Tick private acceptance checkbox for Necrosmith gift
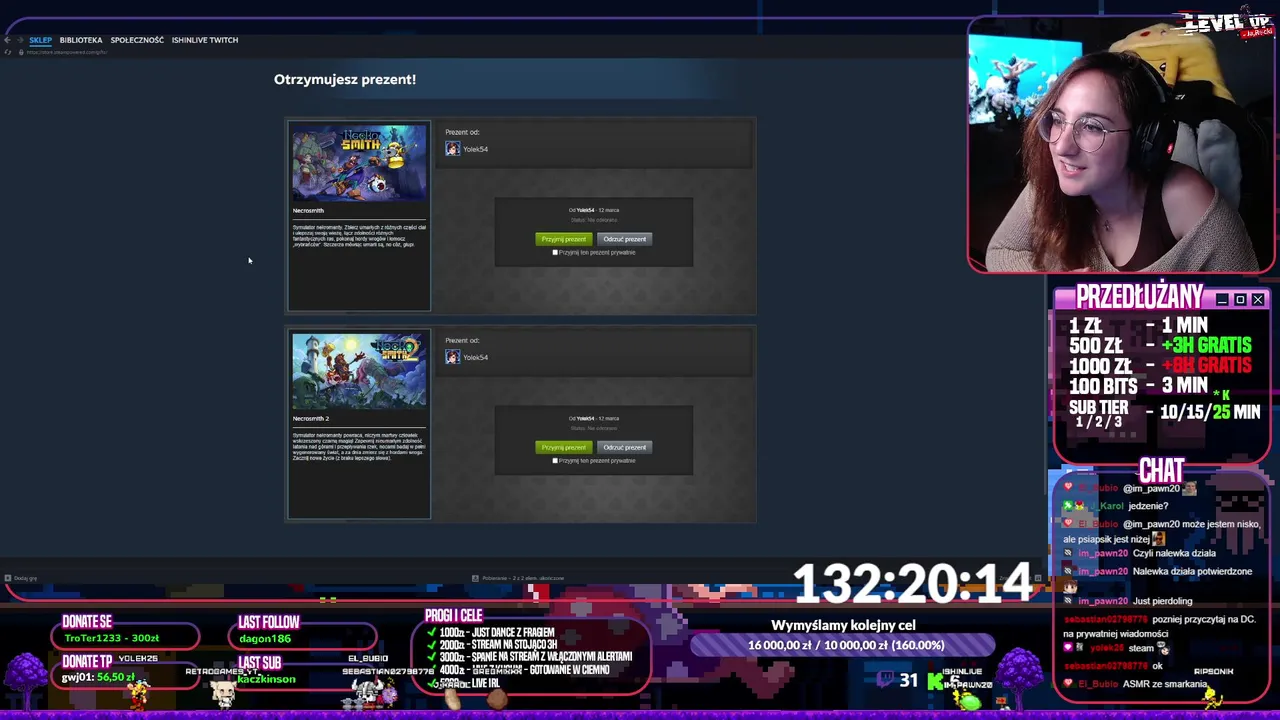 (555, 253)
